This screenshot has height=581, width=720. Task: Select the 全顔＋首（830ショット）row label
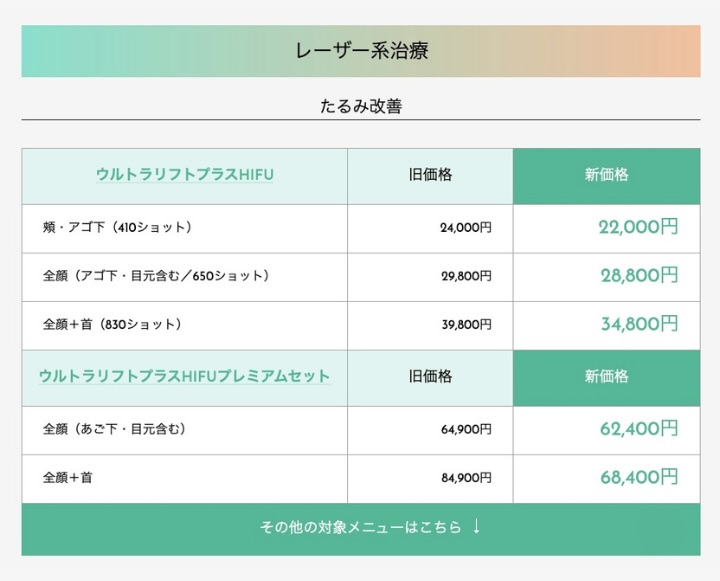pyautogui.click(x=112, y=324)
